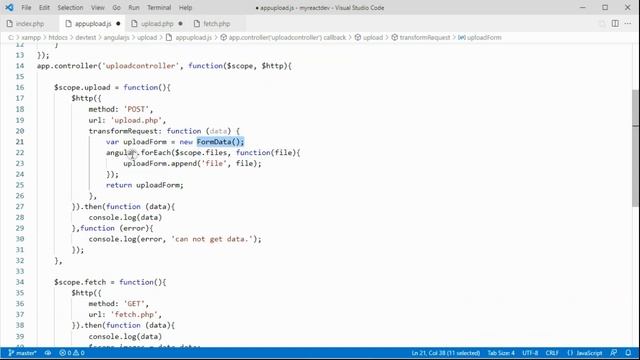This screenshot has width=640, height=360.
Task: Click line number 21 in the gutter
Action: (20, 142)
